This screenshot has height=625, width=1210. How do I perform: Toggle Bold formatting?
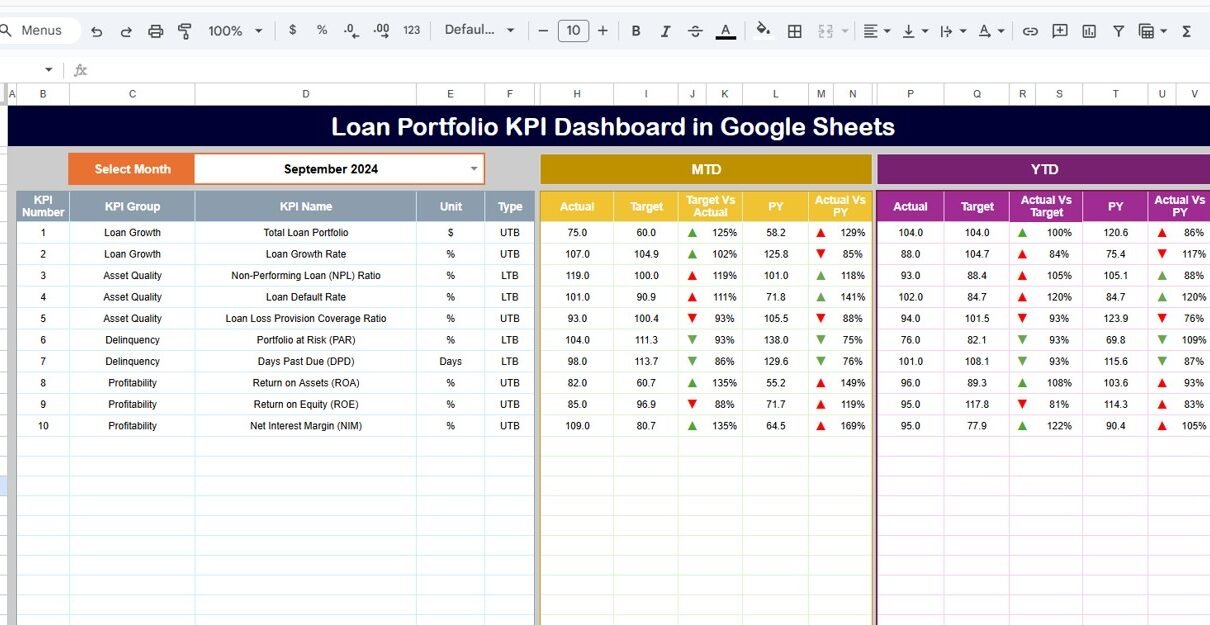636,31
